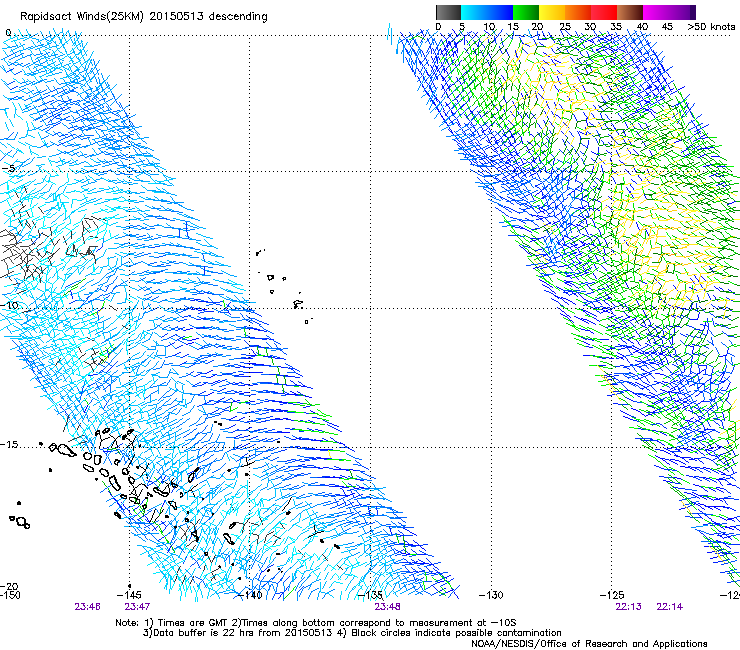Click the '-130' longitude axis label
Viewport: 740px width, 650px height.
(x=491, y=595)
